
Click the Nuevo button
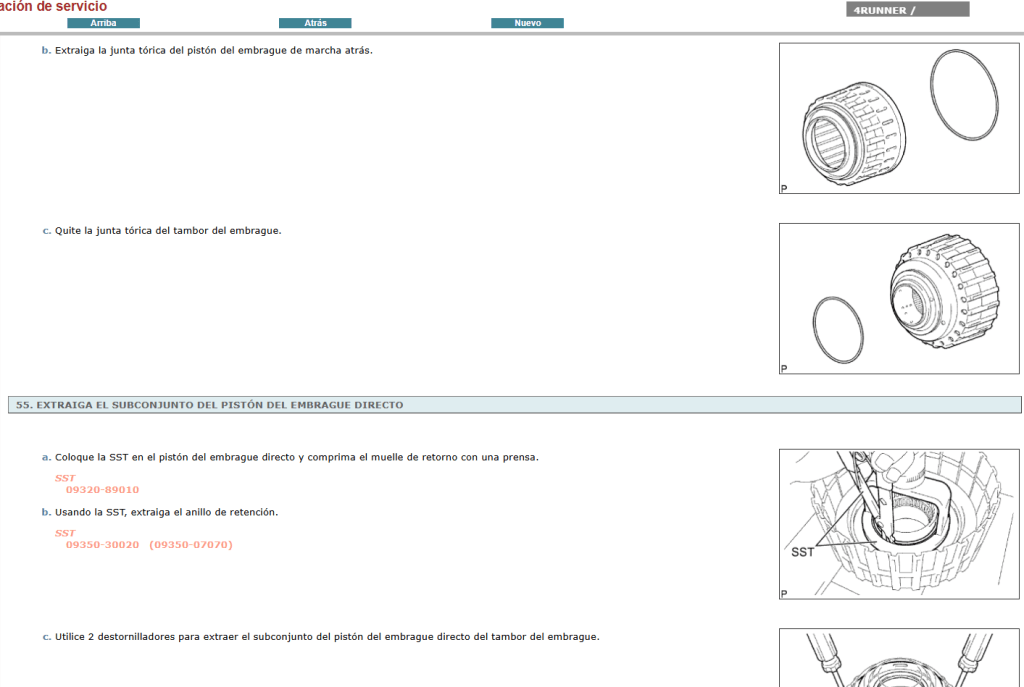[x=527, y=23]
